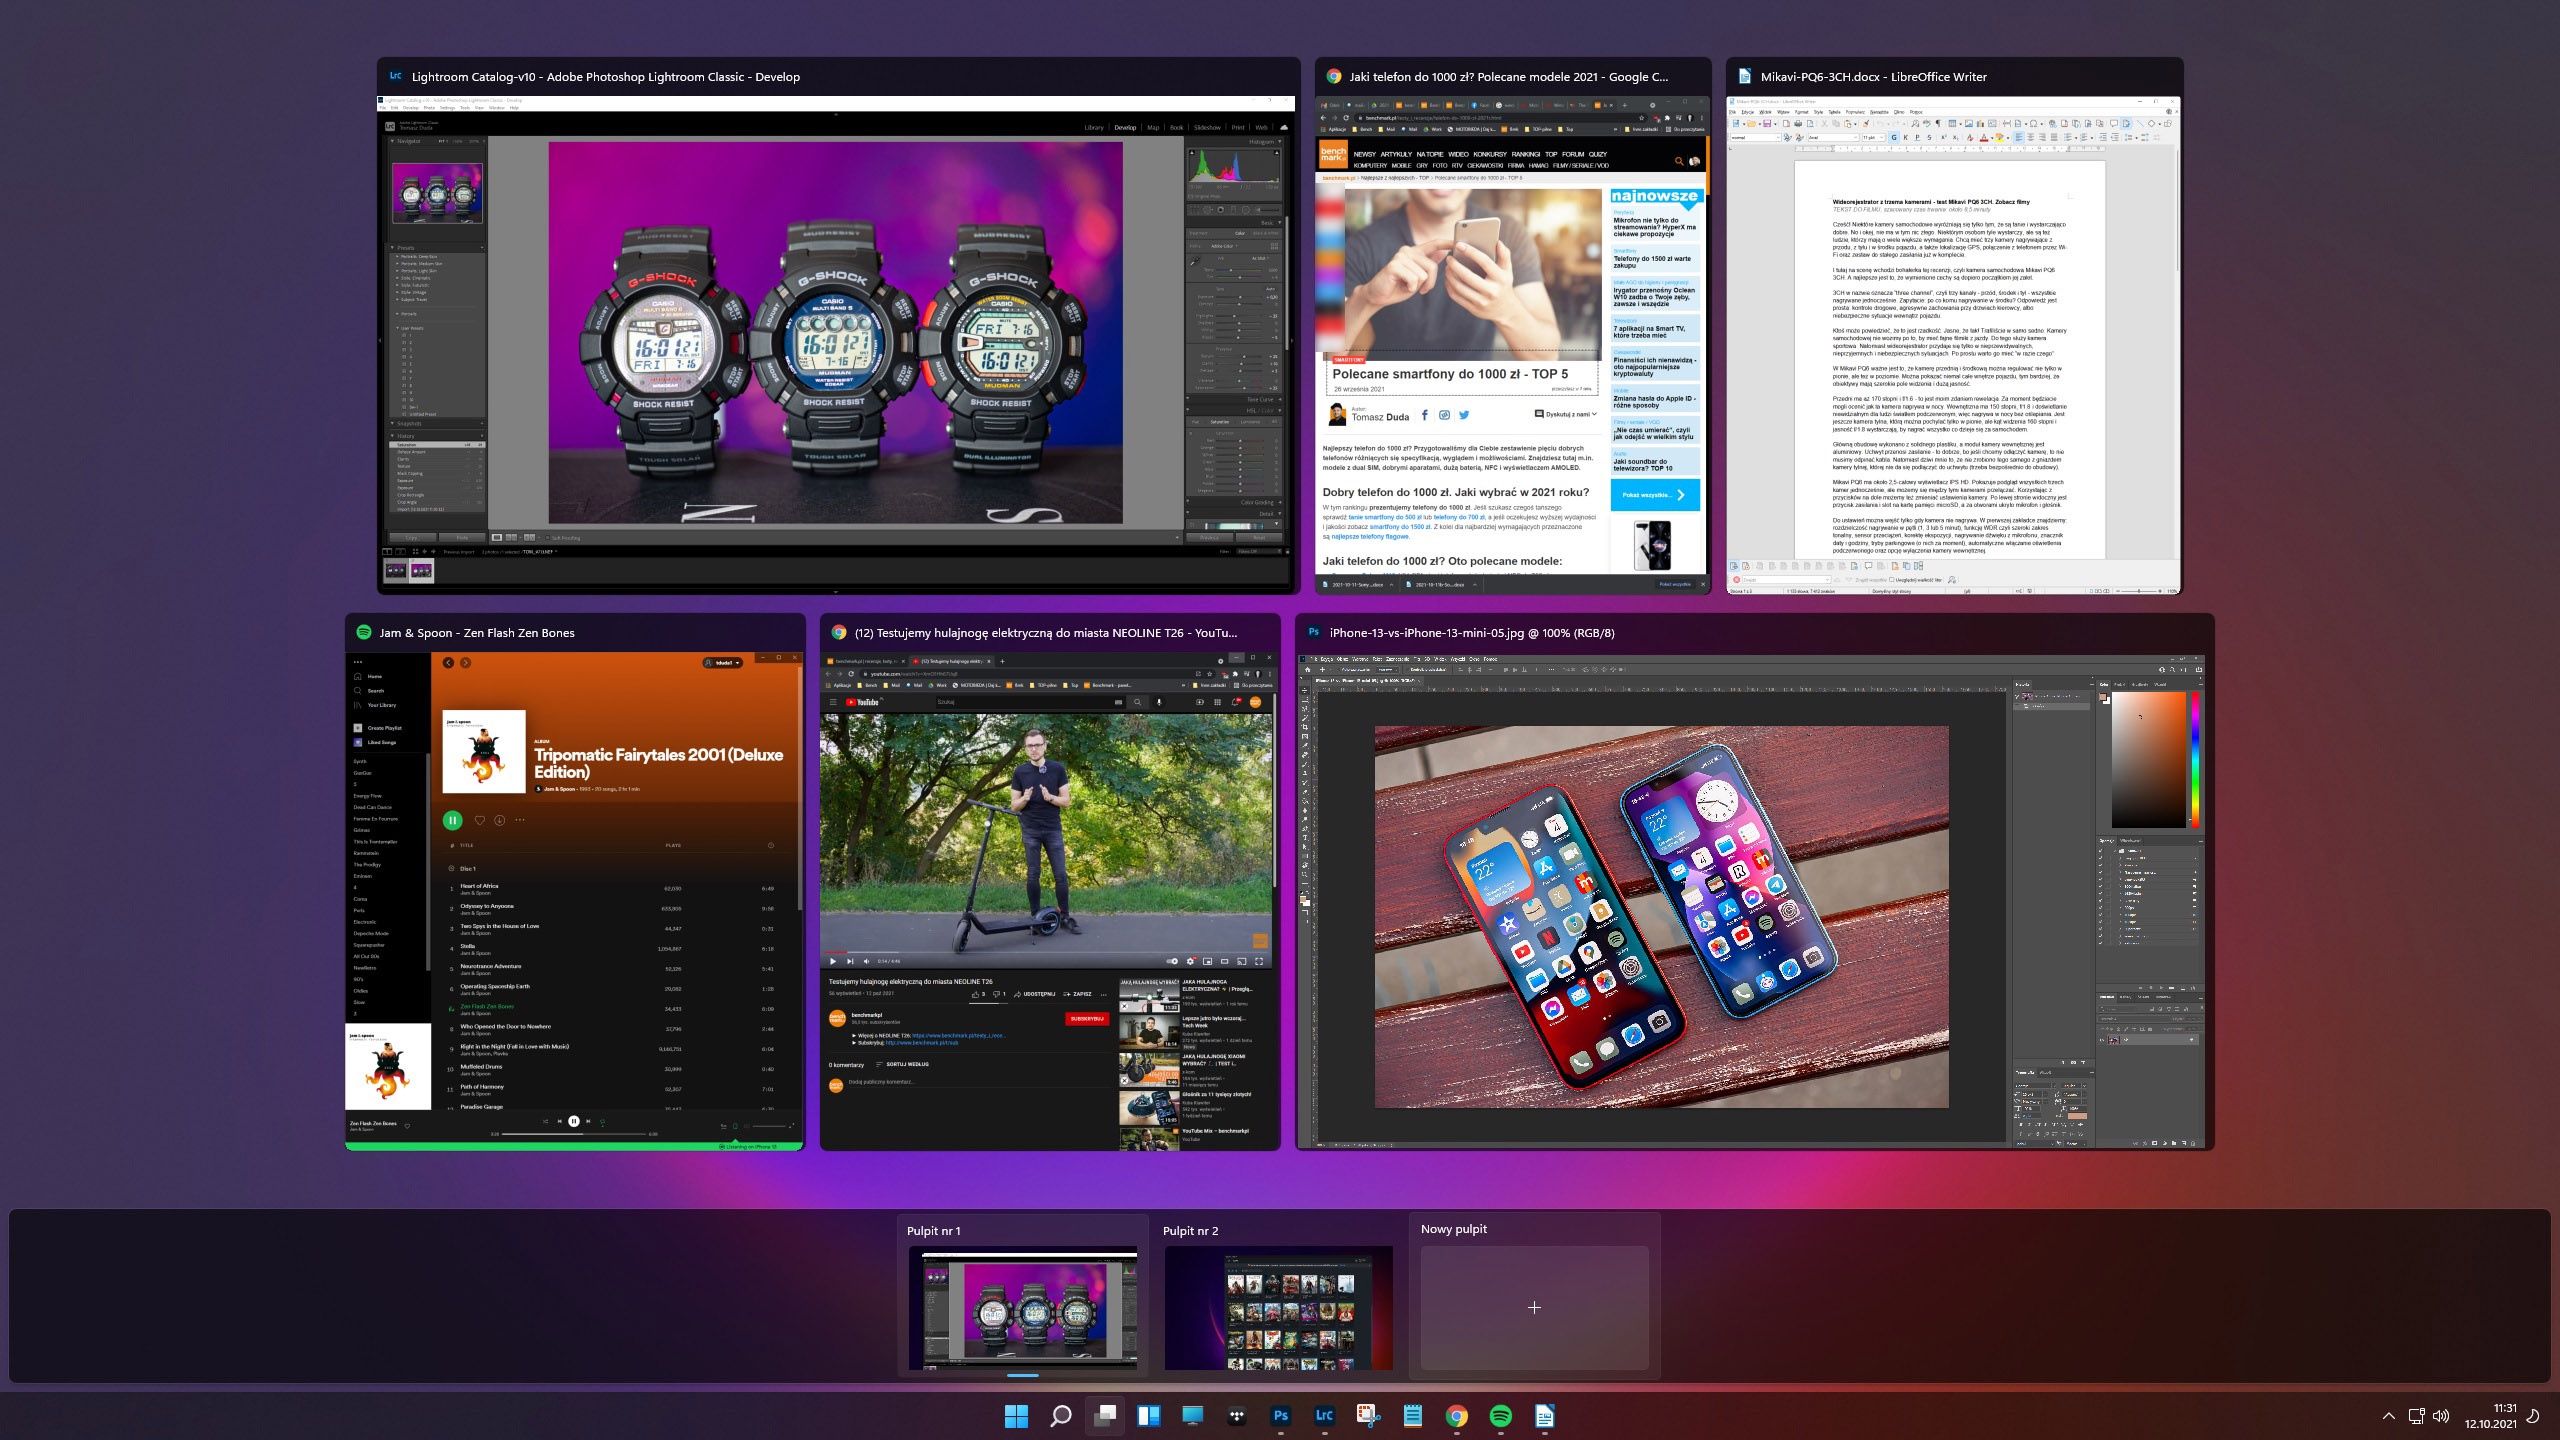Enter fullscreen on the YouTube video

pyautogui.click(x=1259, y=961)
